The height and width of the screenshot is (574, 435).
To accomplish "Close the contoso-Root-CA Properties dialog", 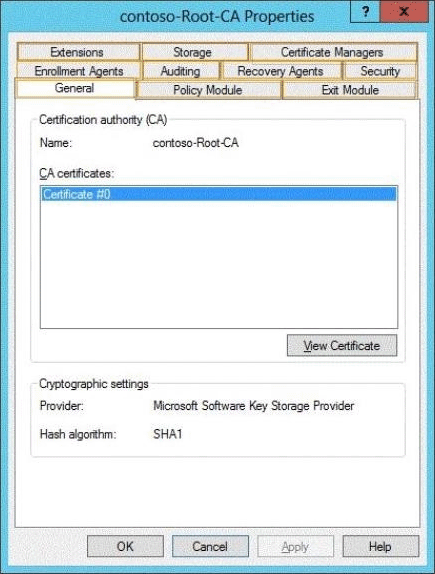I will click(404, 11).
